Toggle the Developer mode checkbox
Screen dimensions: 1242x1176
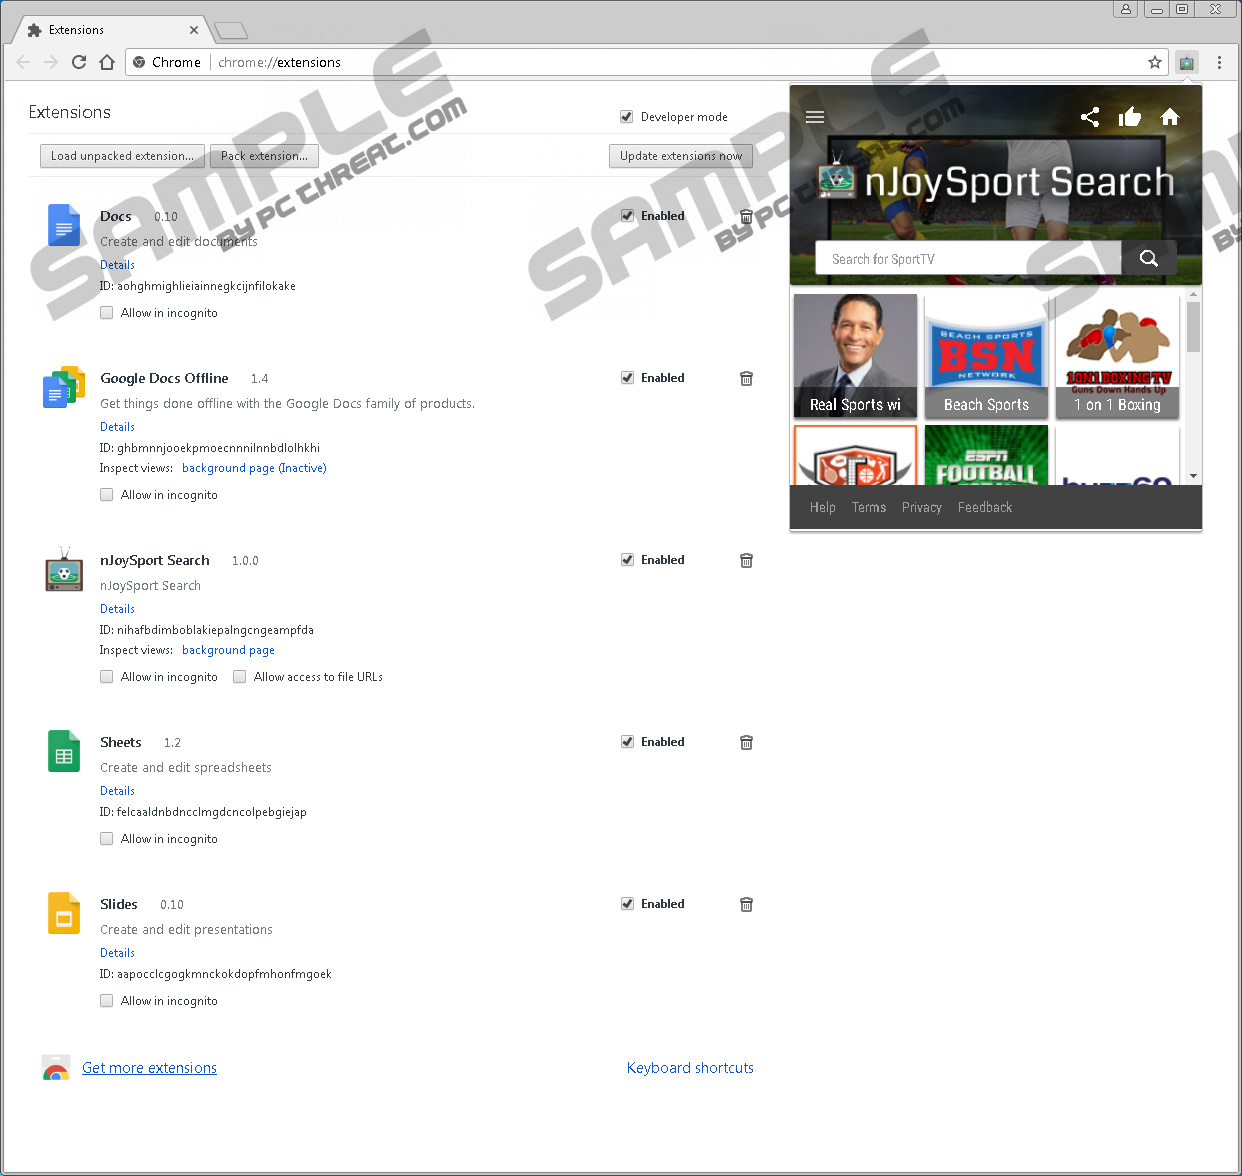coord(627,117)
